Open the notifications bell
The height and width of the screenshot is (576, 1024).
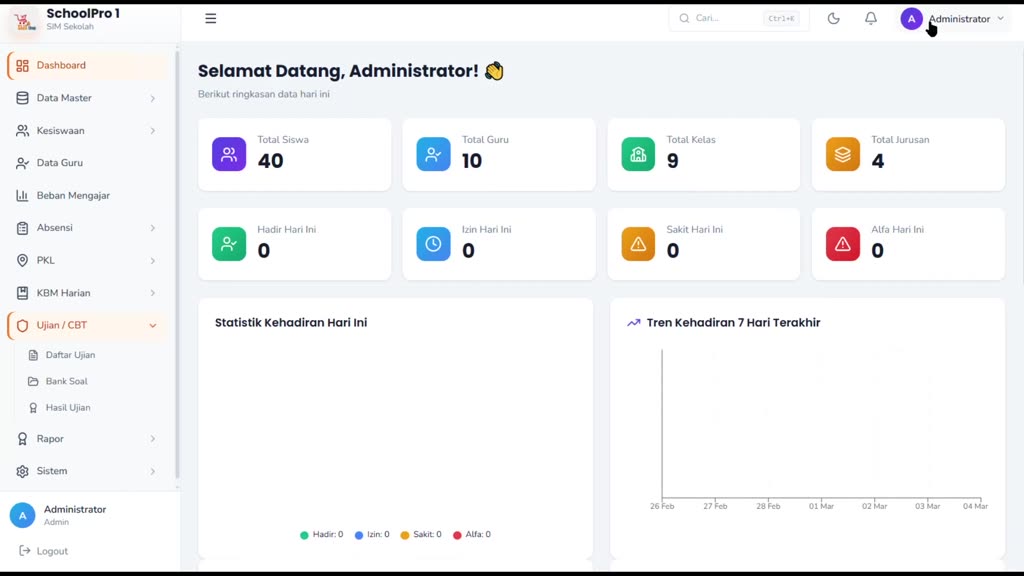pos(871,18)
